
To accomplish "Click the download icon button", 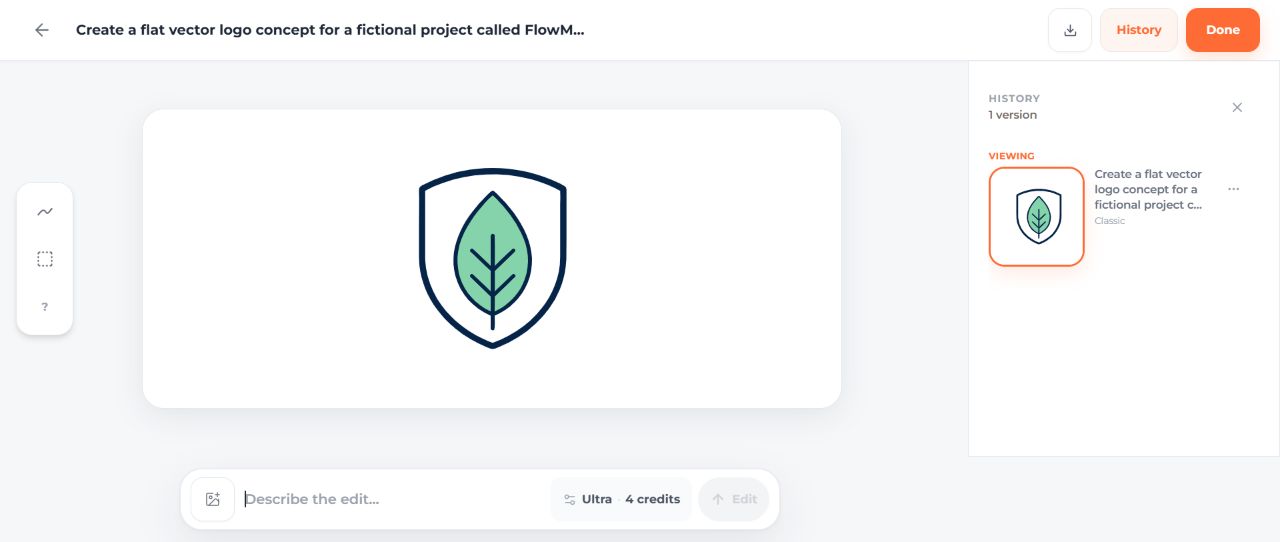I will click(1070, 30).
